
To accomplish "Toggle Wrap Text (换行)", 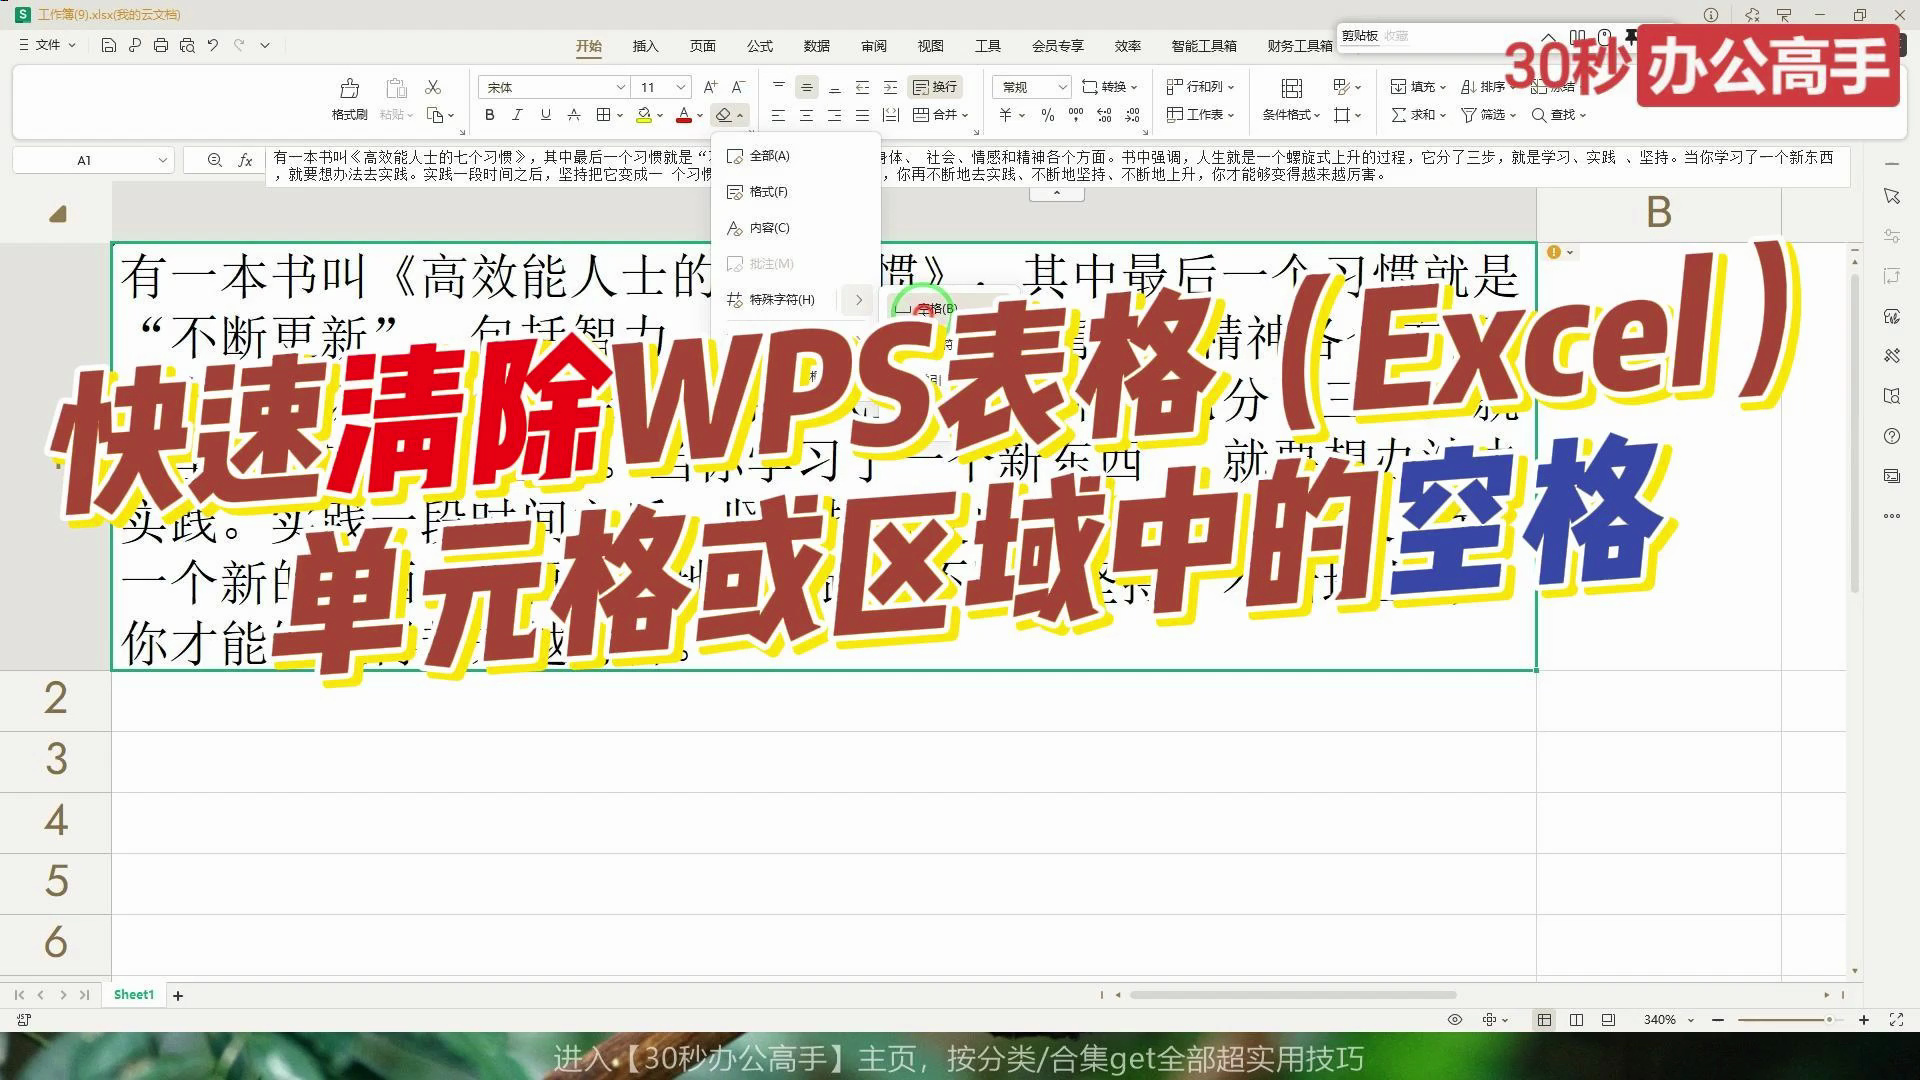I will click(x=935, y=87).
